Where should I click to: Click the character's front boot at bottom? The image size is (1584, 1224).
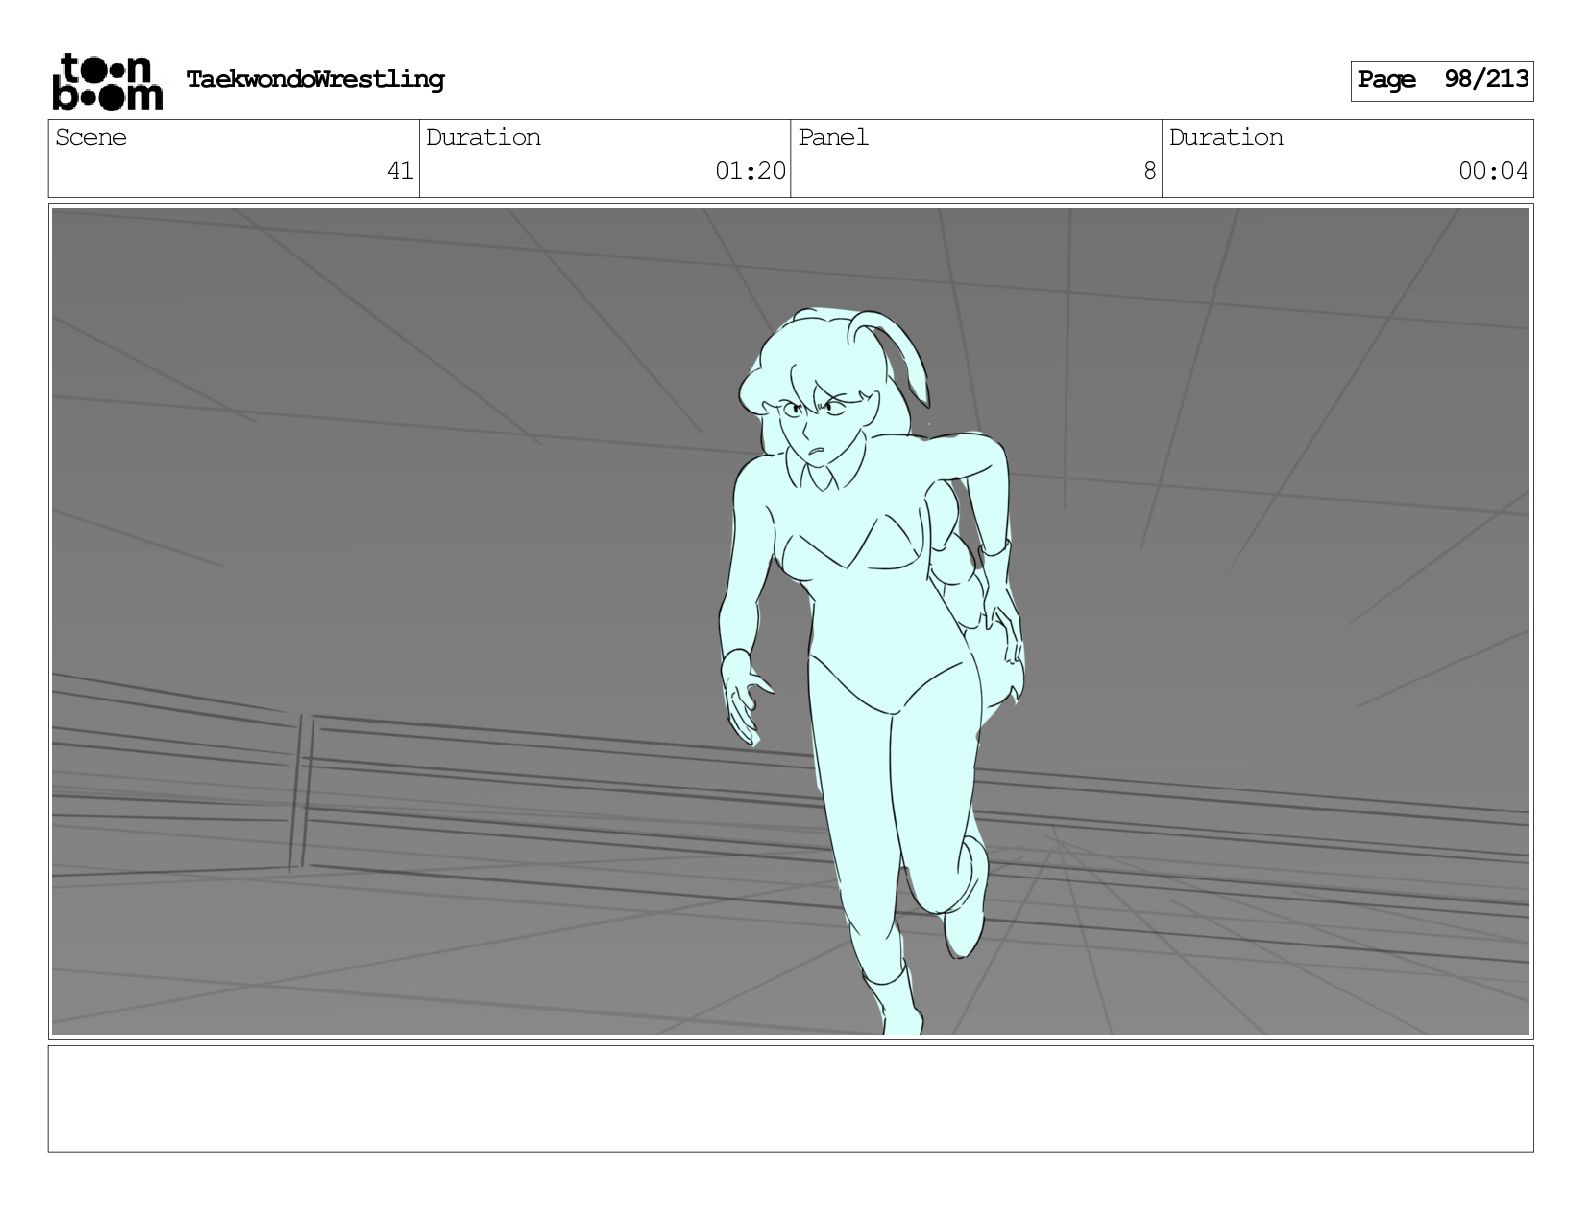(x=895, y=1000)
